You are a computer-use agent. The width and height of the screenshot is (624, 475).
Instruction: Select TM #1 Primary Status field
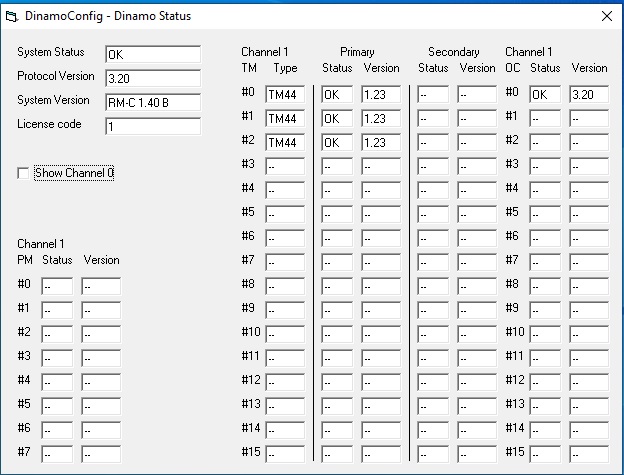pyautogui.click(x=338, y=119)
